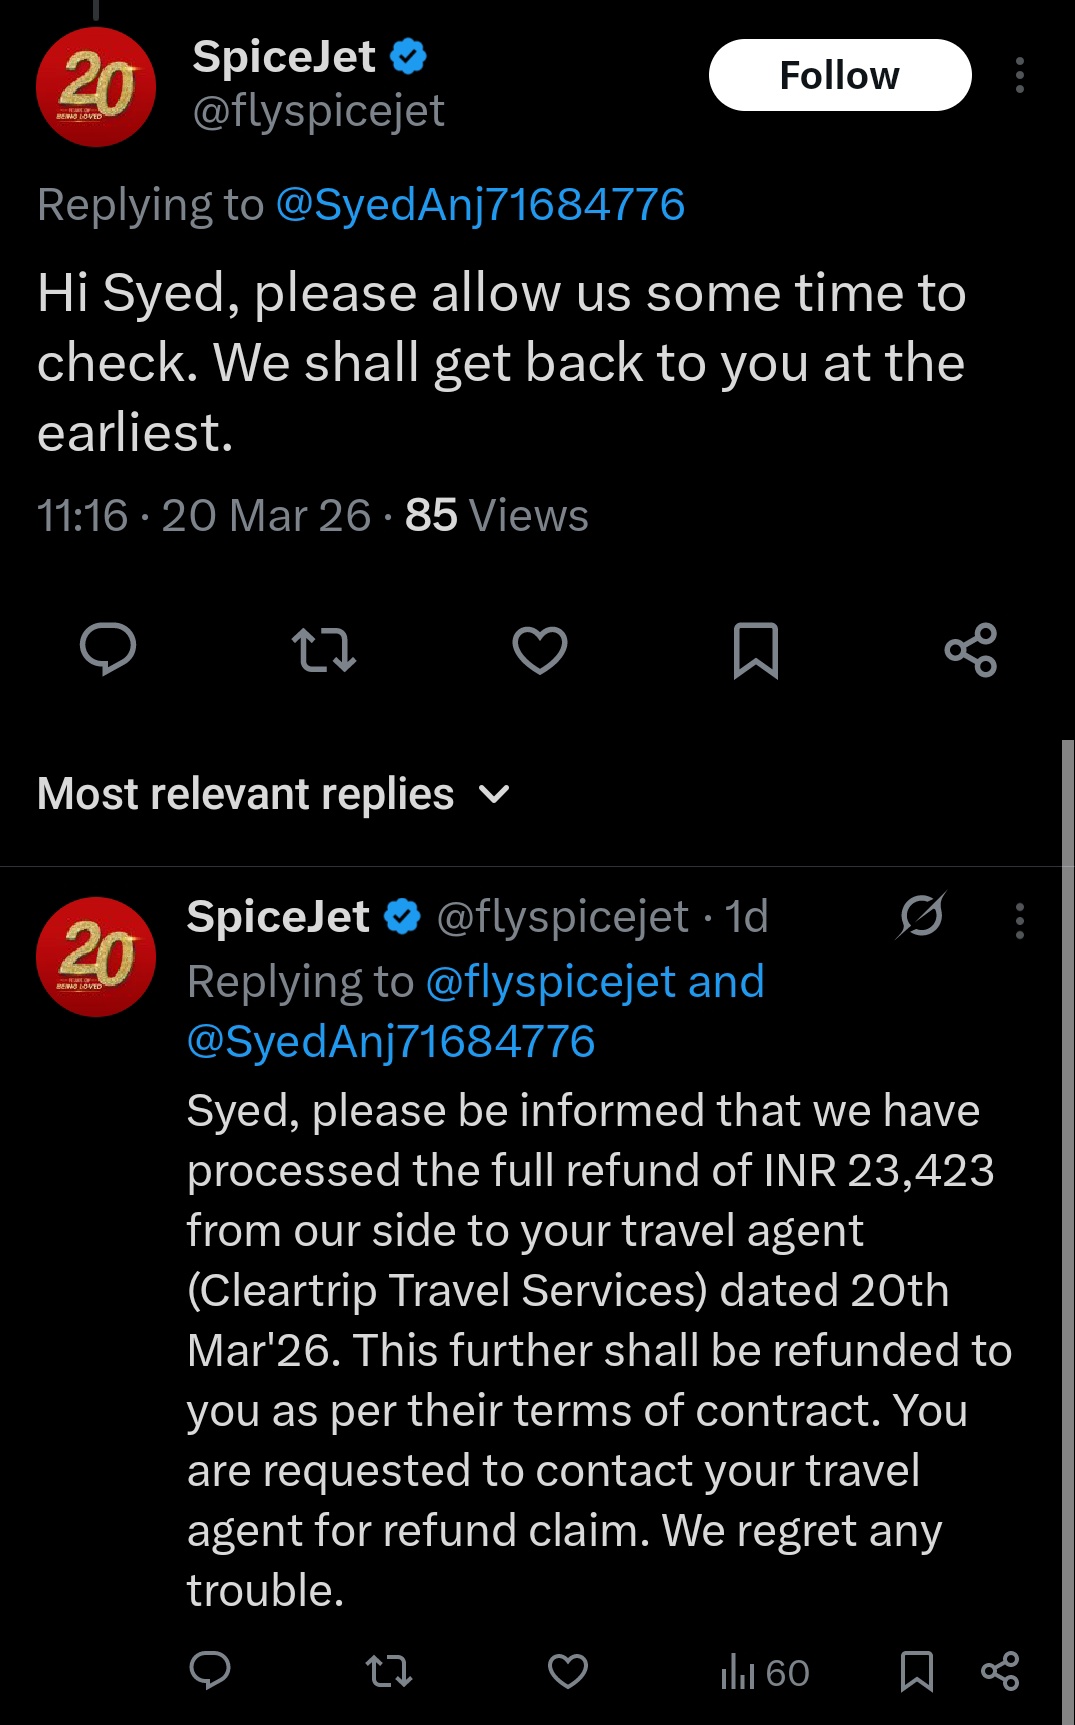The width and height of the screenshot is (1075, 1725).
Task: Click the Grok icon on refund reply
Action: tap(921, 915)
